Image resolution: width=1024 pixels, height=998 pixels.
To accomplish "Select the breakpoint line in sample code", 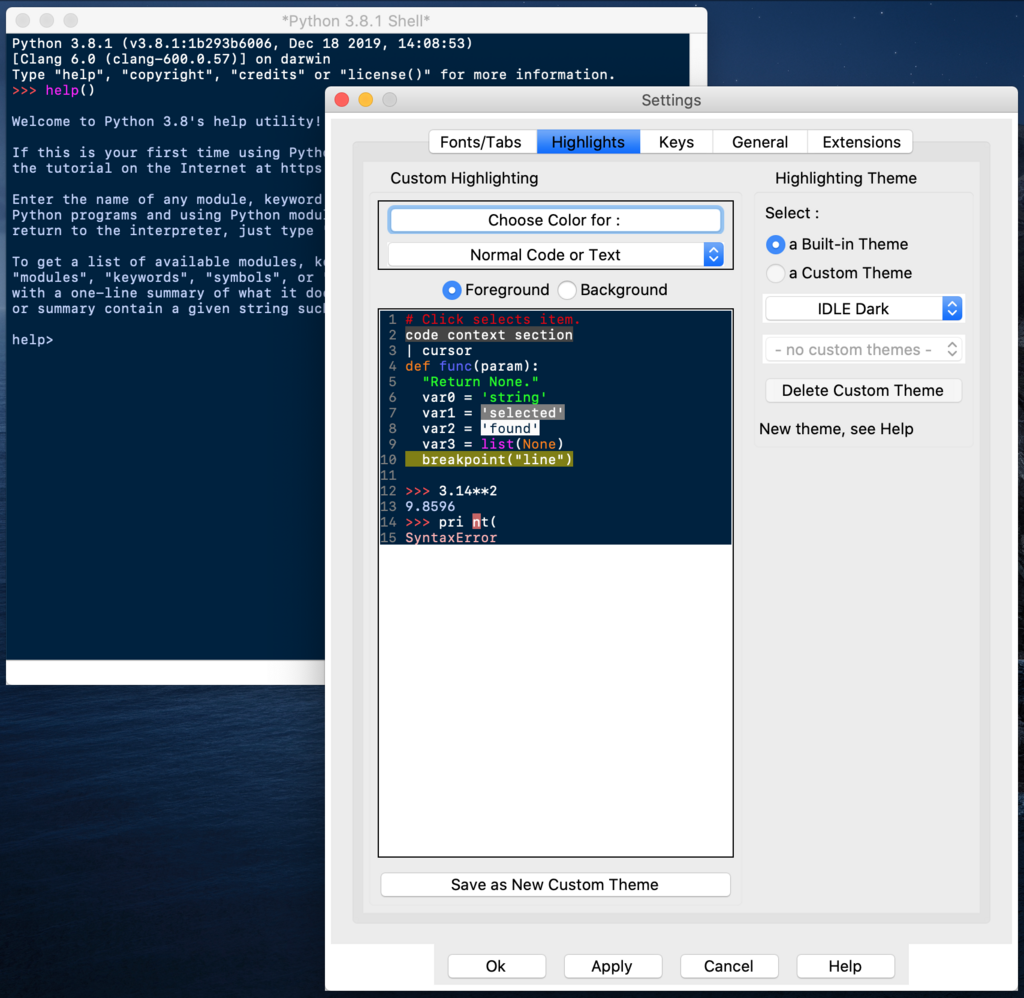I will [488, 459].
